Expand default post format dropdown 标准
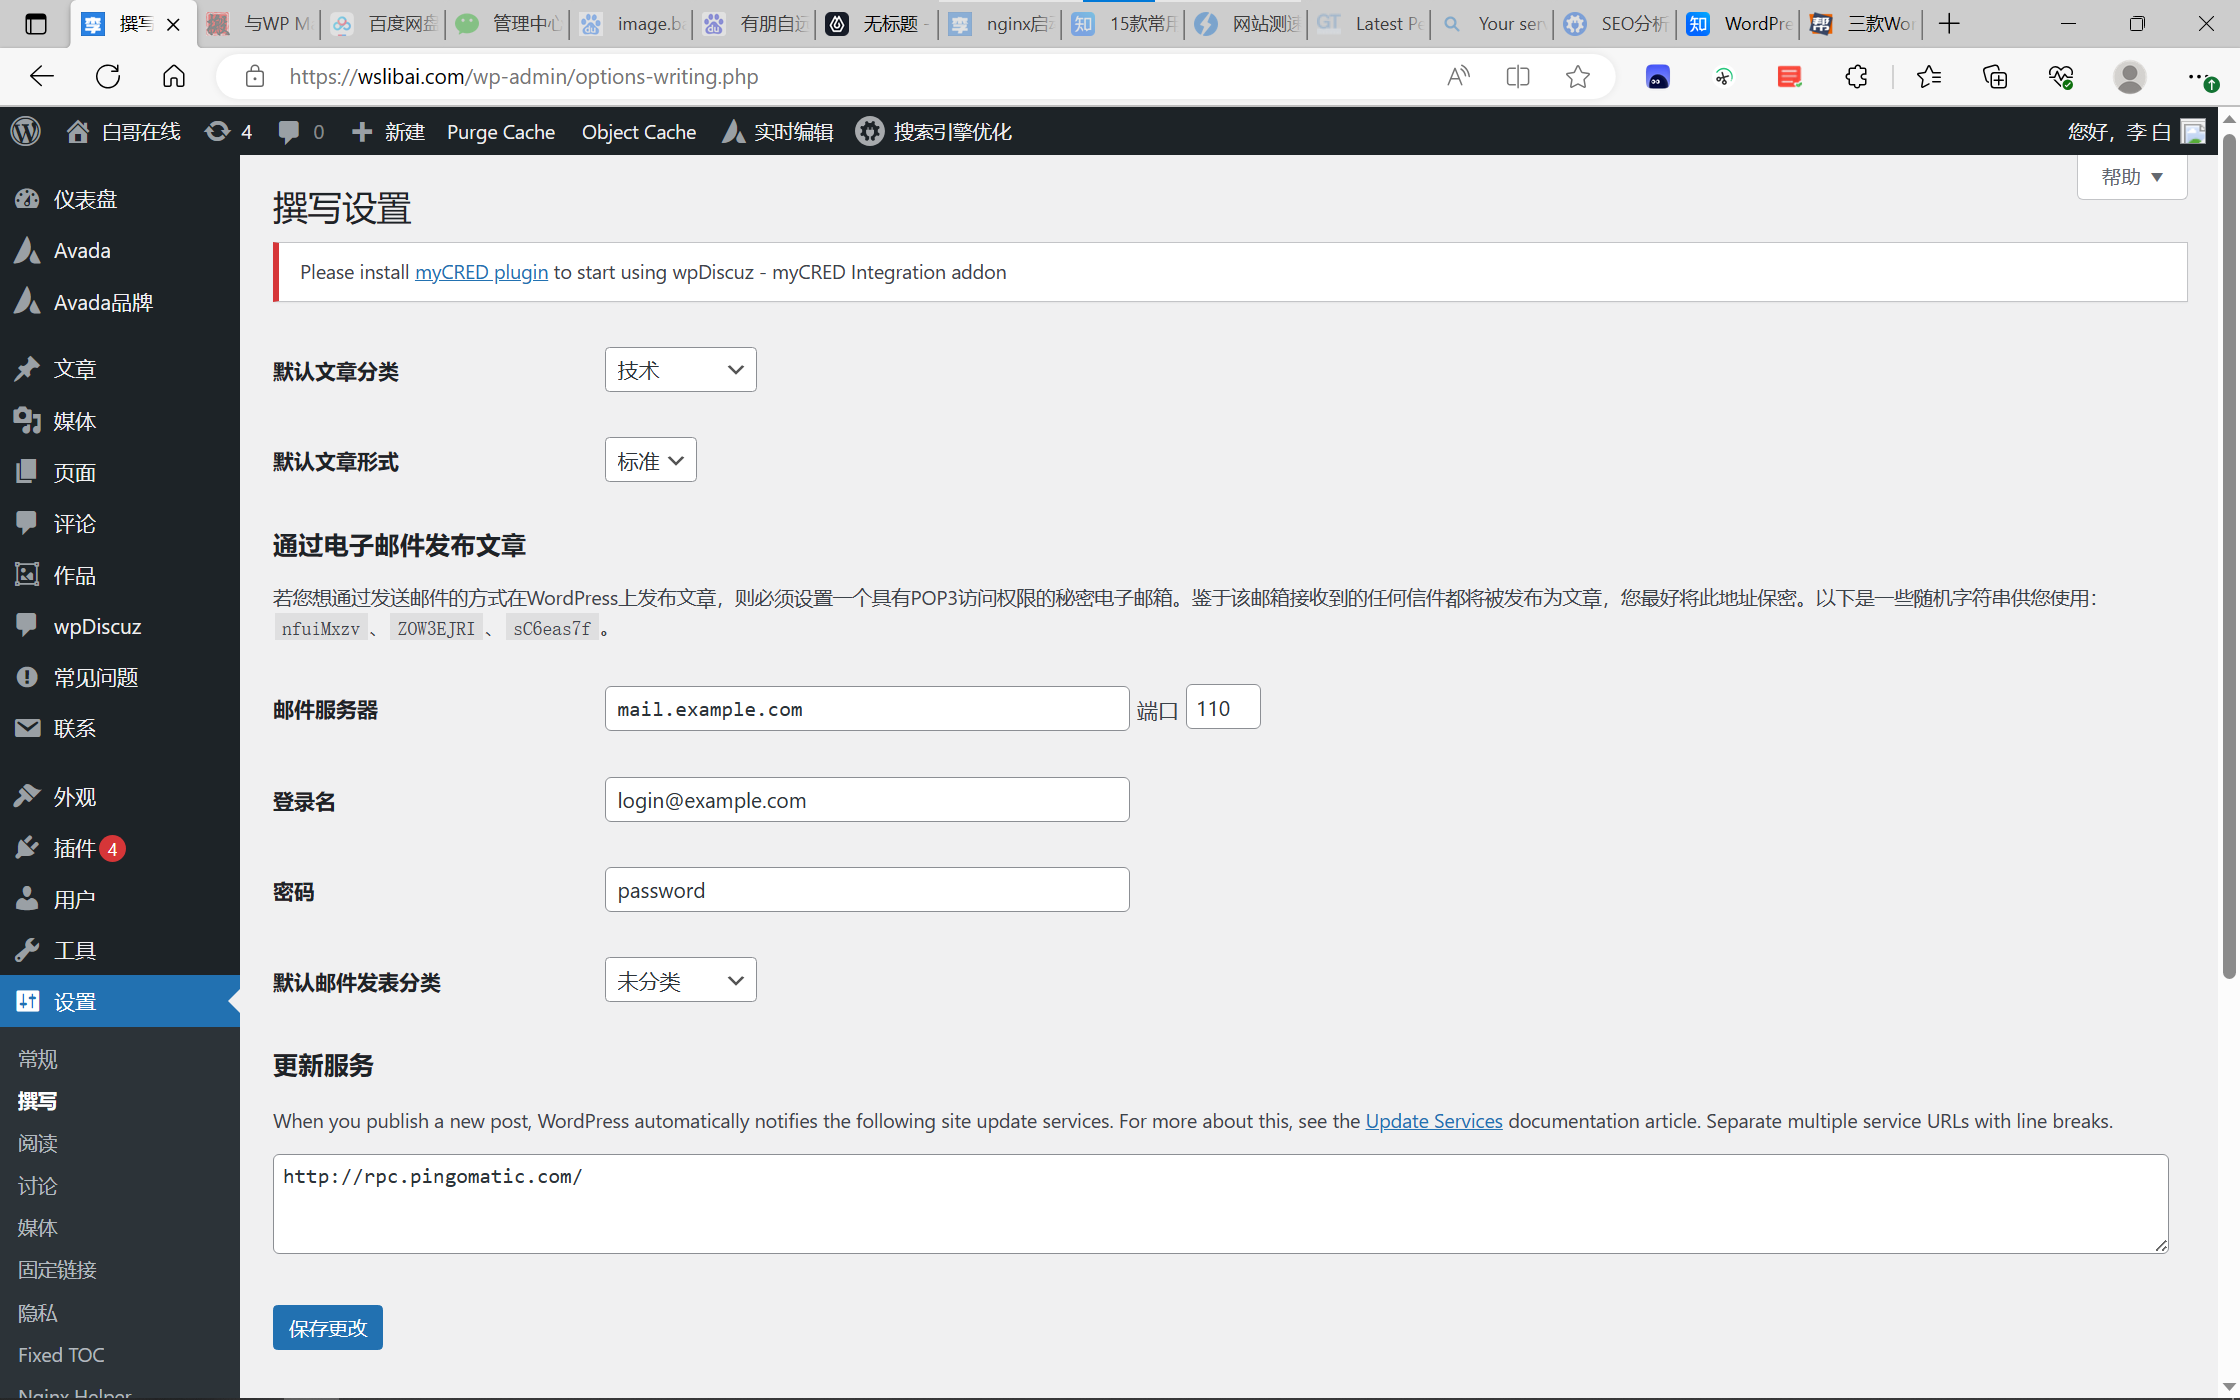The width and height of the screenshot is (2240, 1400). [x=650, y=460]
